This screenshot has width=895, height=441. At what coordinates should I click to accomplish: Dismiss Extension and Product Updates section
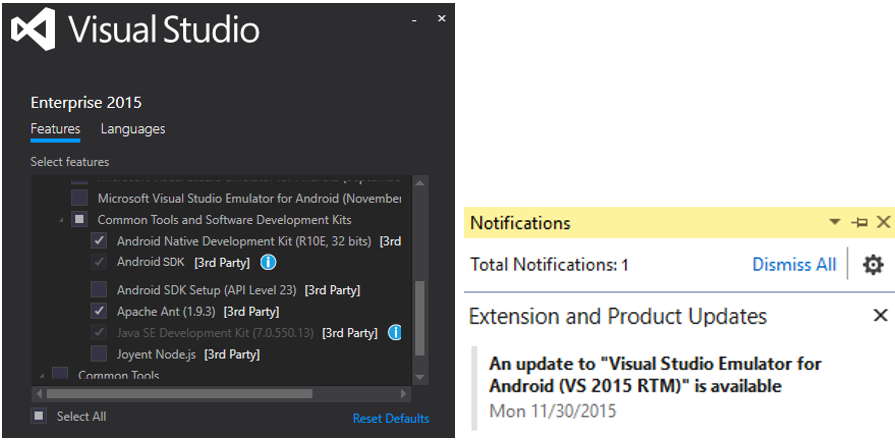880,316
